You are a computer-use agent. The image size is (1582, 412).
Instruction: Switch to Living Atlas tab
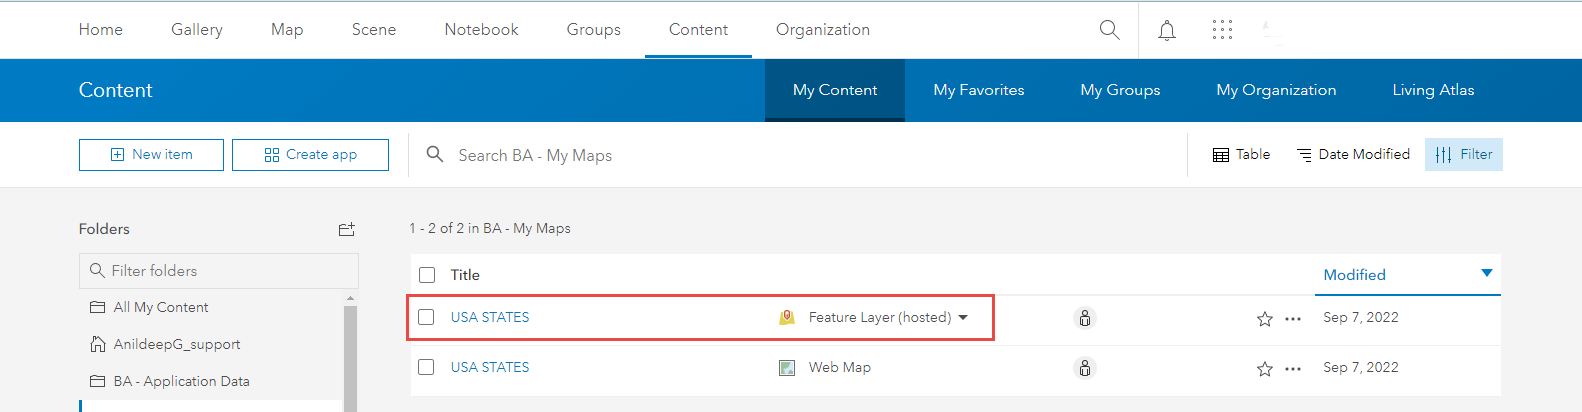(x=1433, y=90)
